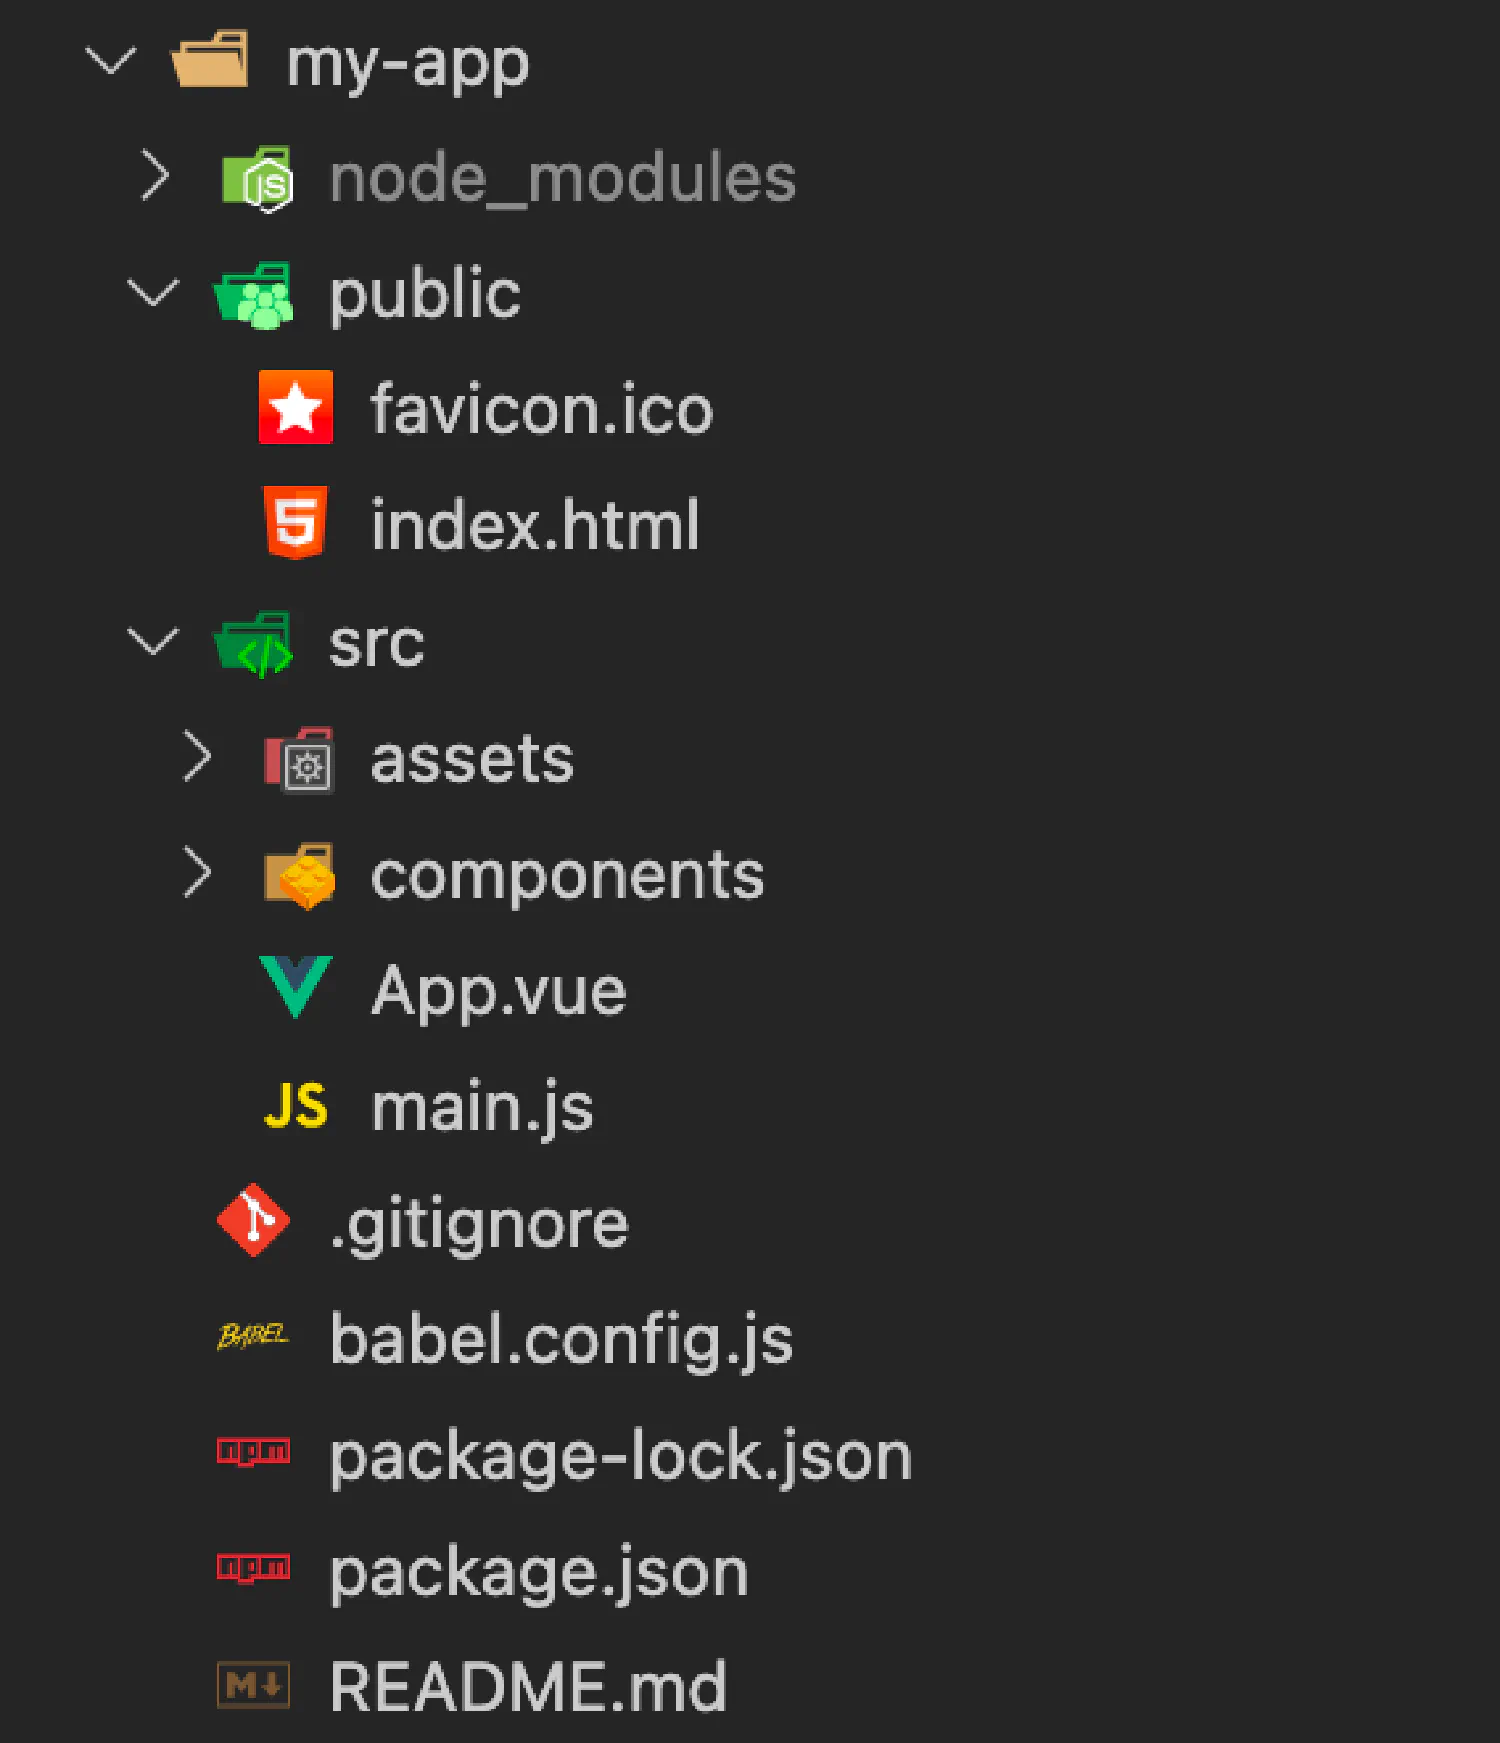Select the index.html file name

[535, 524]
